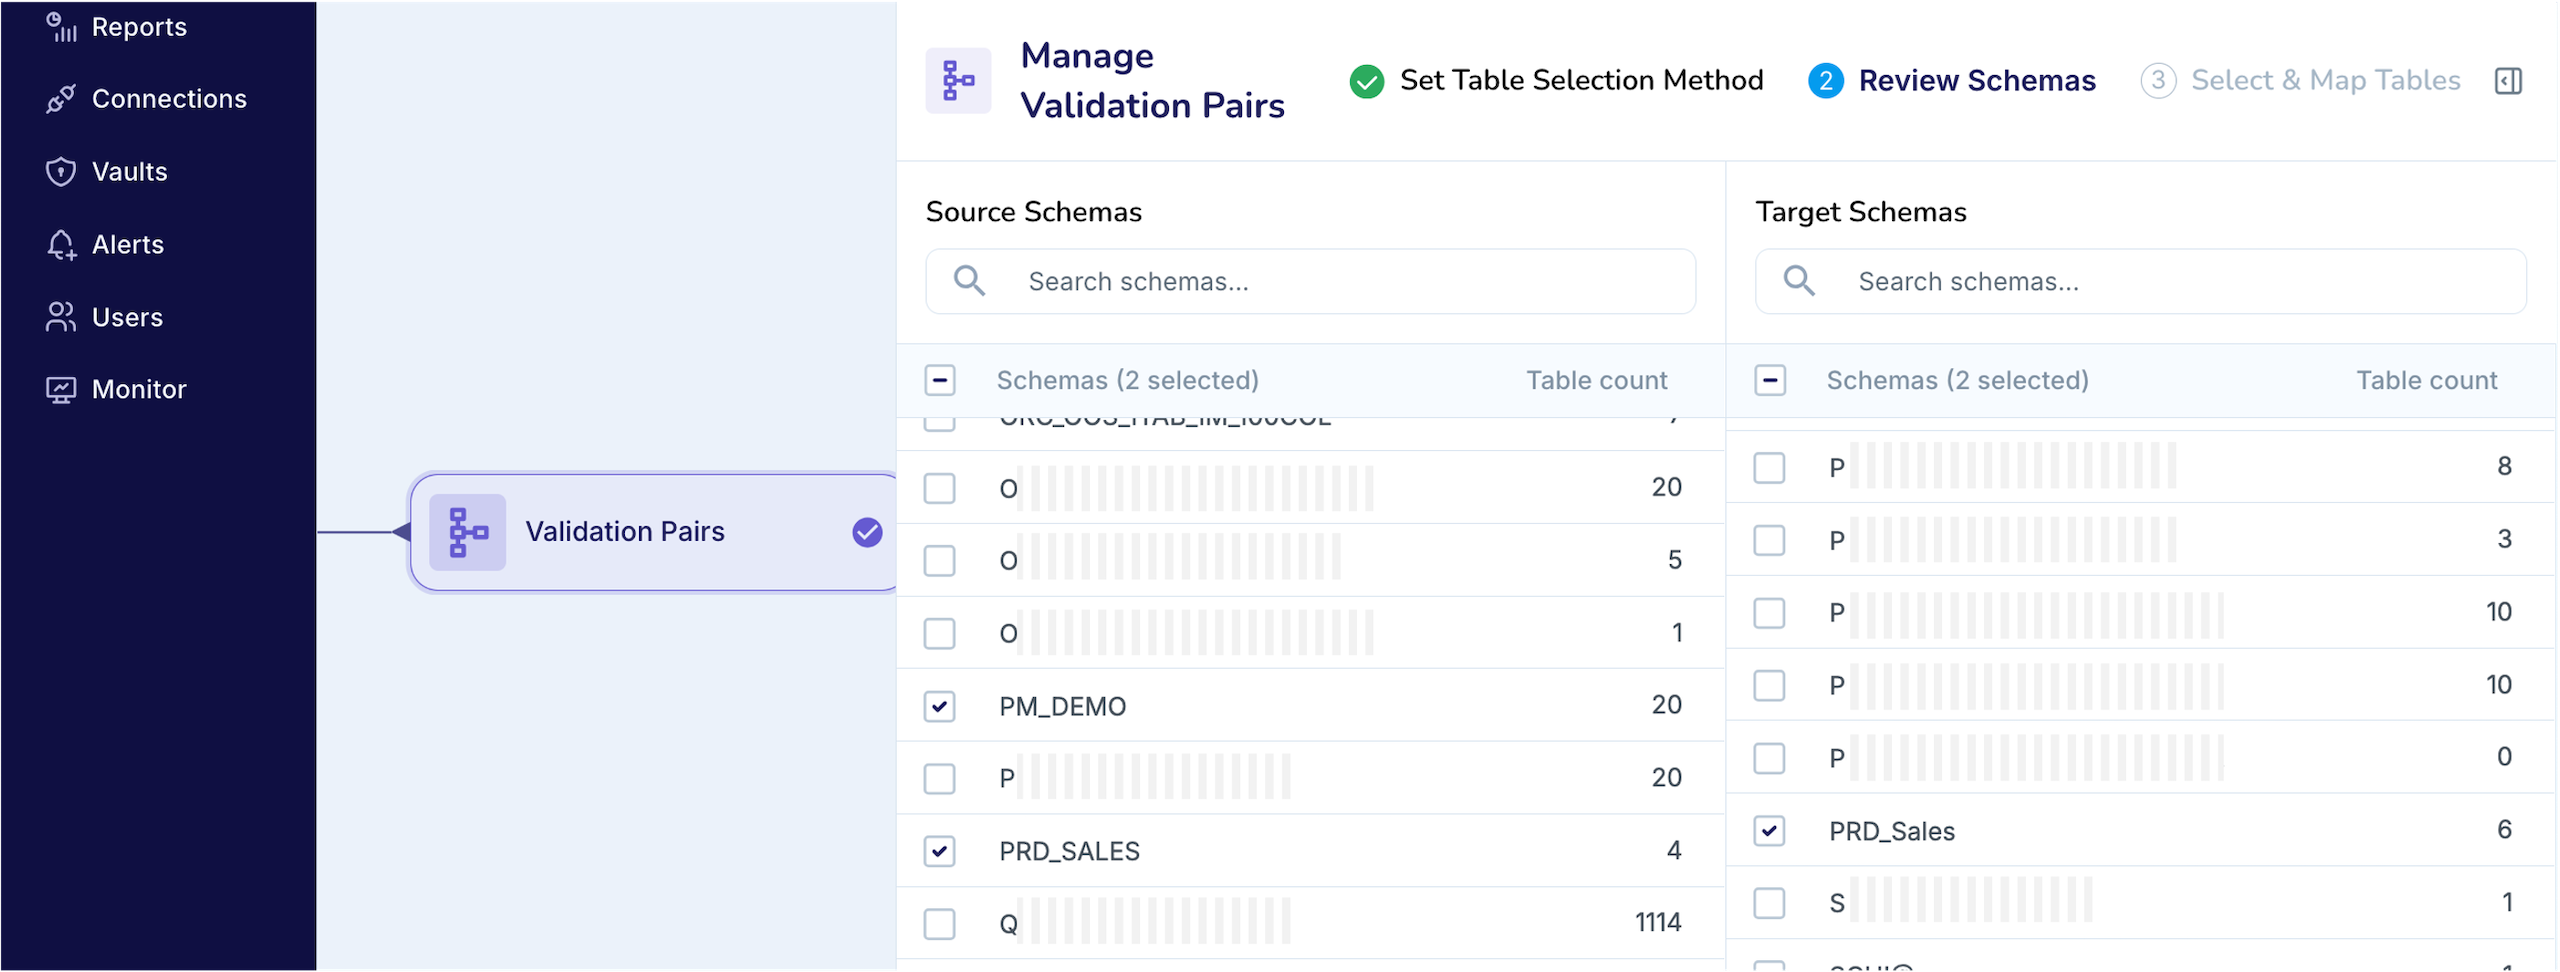Collapse the panel using the top-right icon
This screenshot has width=2560, height=972.
2508,81
